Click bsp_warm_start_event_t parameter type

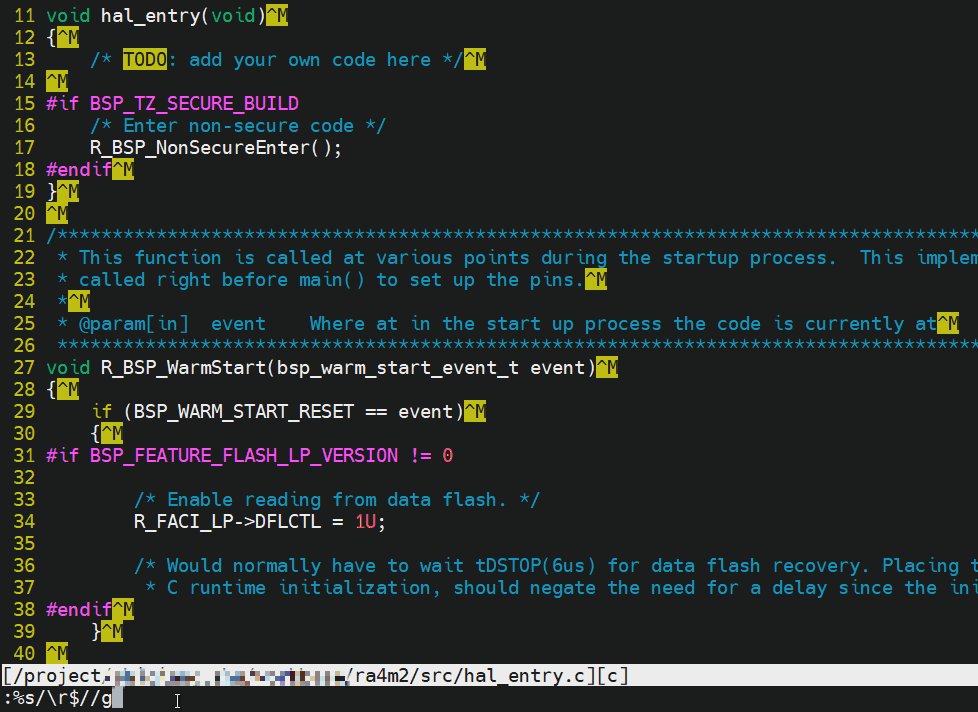tap(397, 368)
